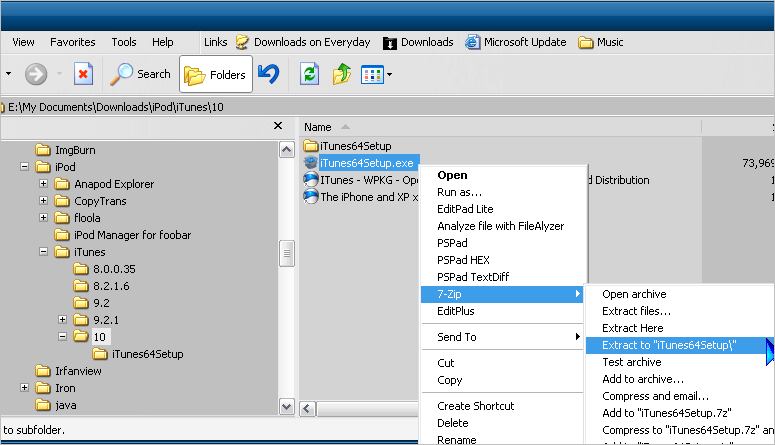
Task: Click tree scrollbar up arrow
Action: tap(287, 150)
